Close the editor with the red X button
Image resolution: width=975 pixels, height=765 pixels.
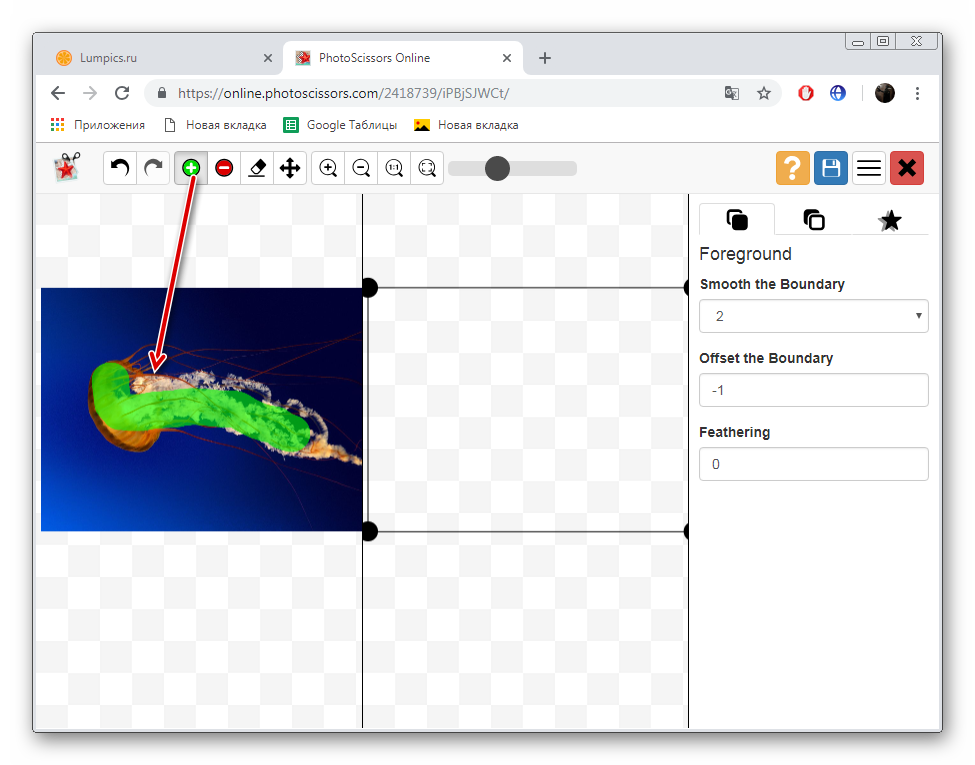[907, 168]
